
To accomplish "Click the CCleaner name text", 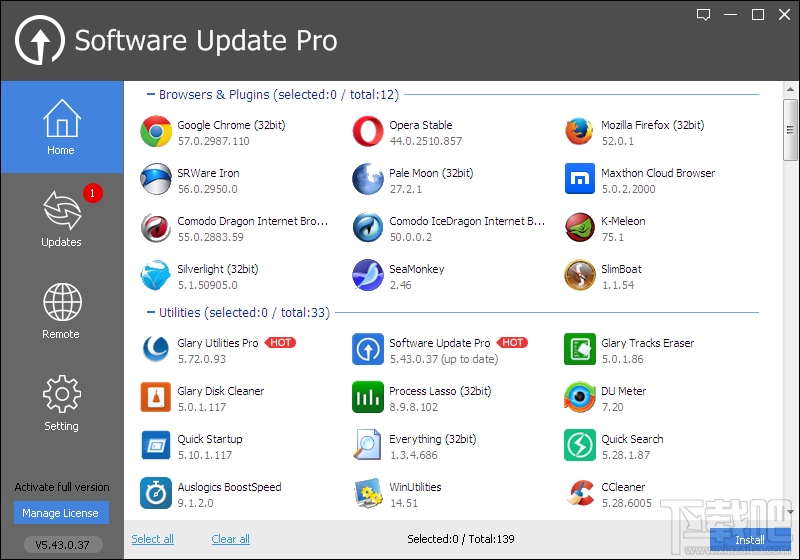I will 623,487.
